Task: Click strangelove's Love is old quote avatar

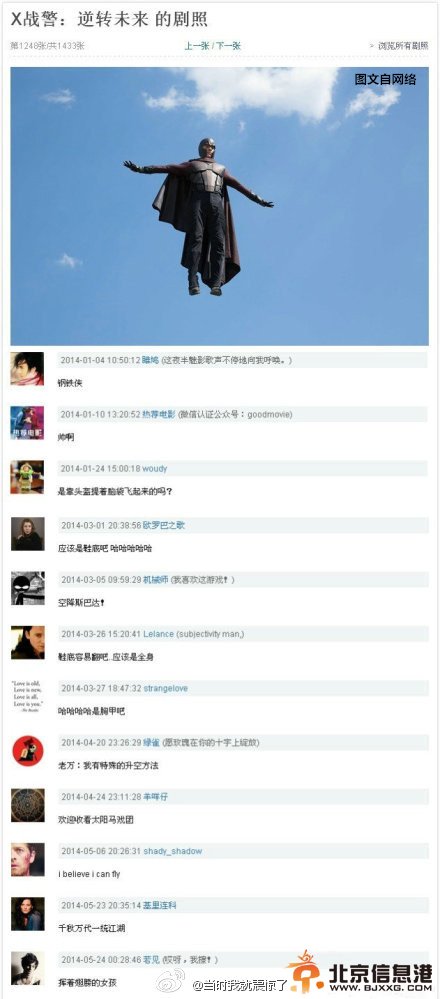Action: click(x=27, y=696)
